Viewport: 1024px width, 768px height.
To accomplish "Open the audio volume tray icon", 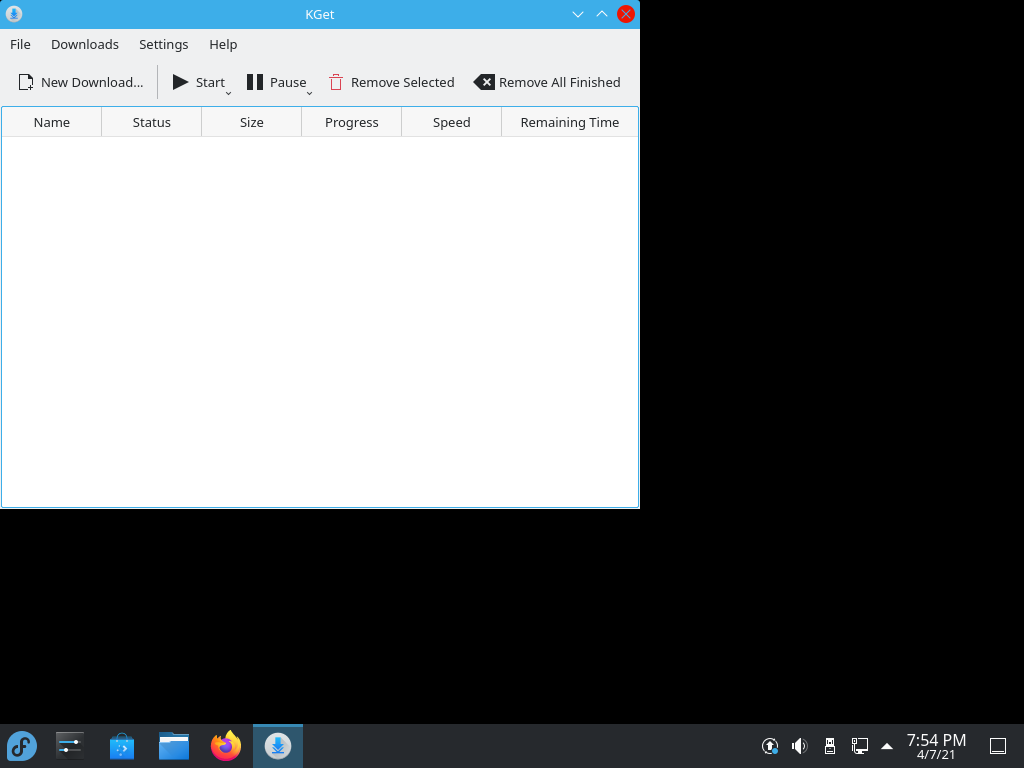I will [799, 746].
